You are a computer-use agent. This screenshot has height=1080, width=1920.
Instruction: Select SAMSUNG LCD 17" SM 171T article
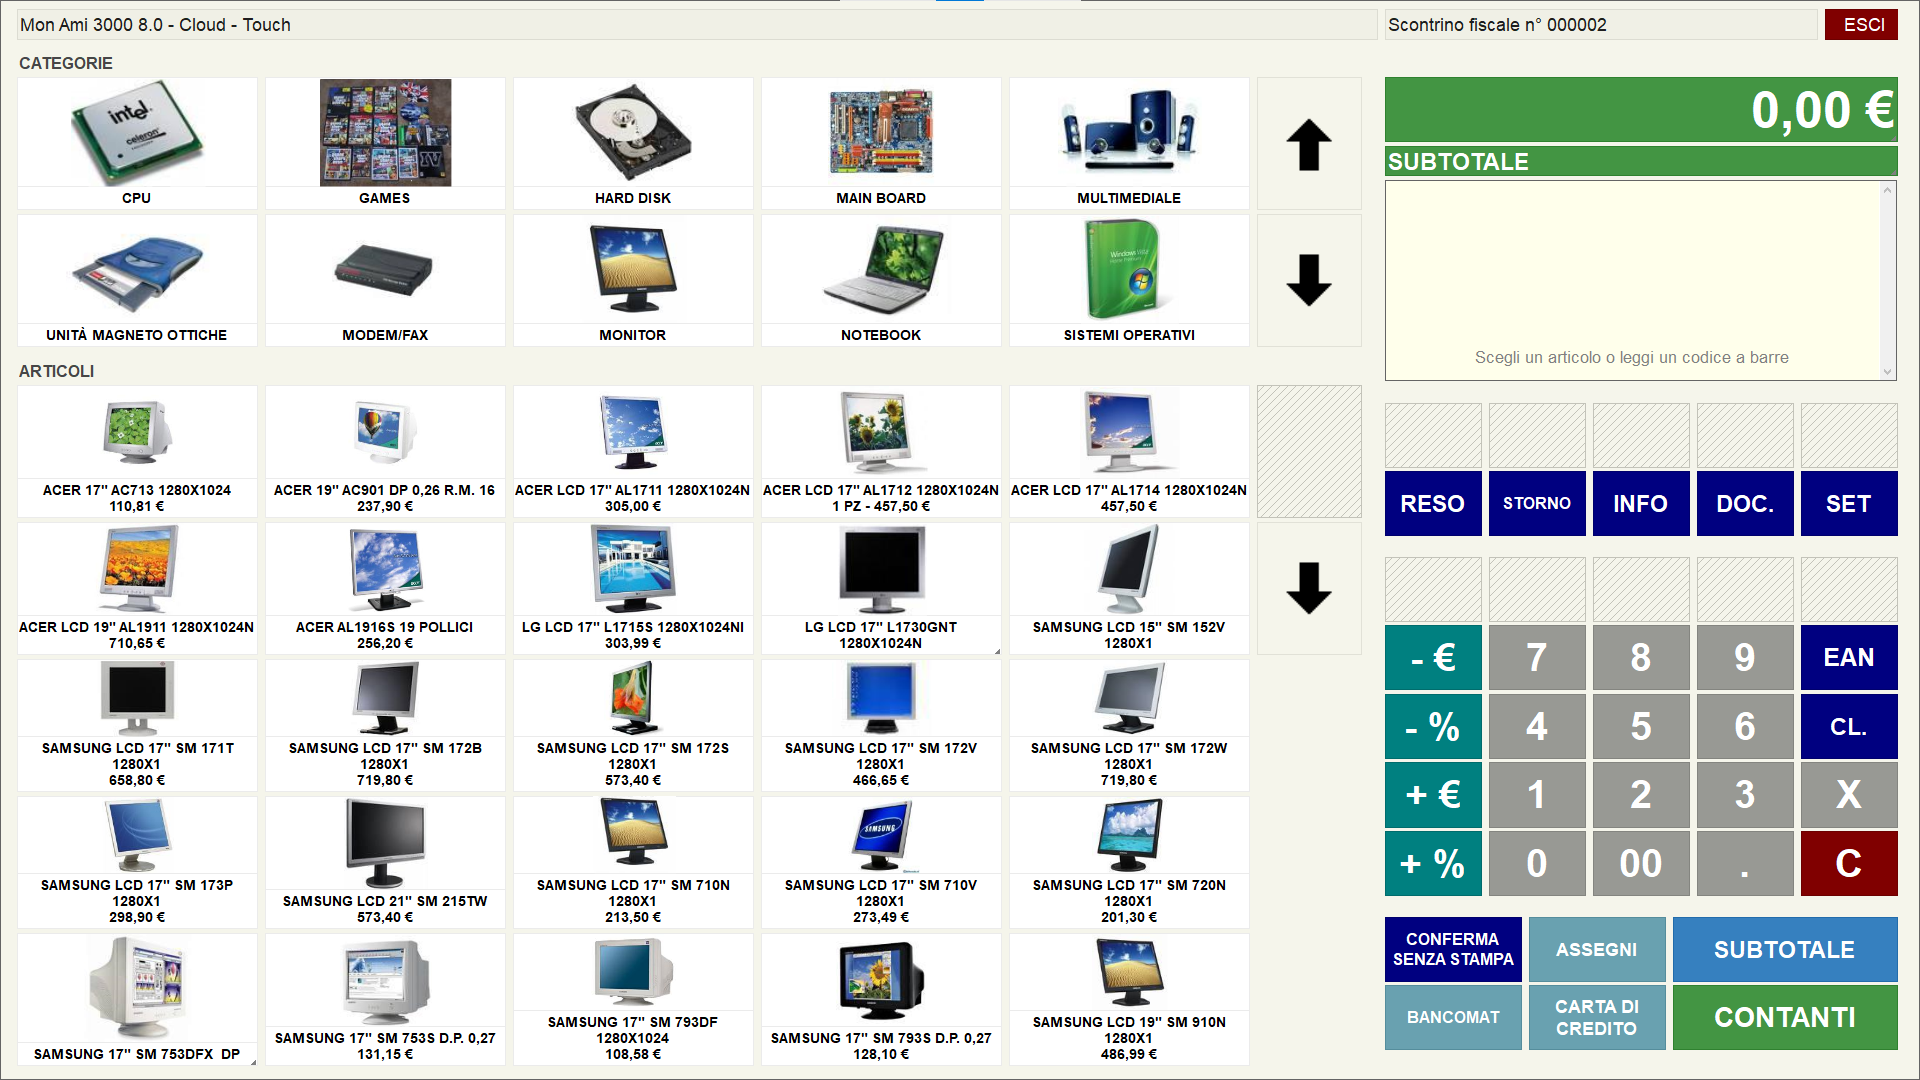pyautogui.click(x=137, y=725)
